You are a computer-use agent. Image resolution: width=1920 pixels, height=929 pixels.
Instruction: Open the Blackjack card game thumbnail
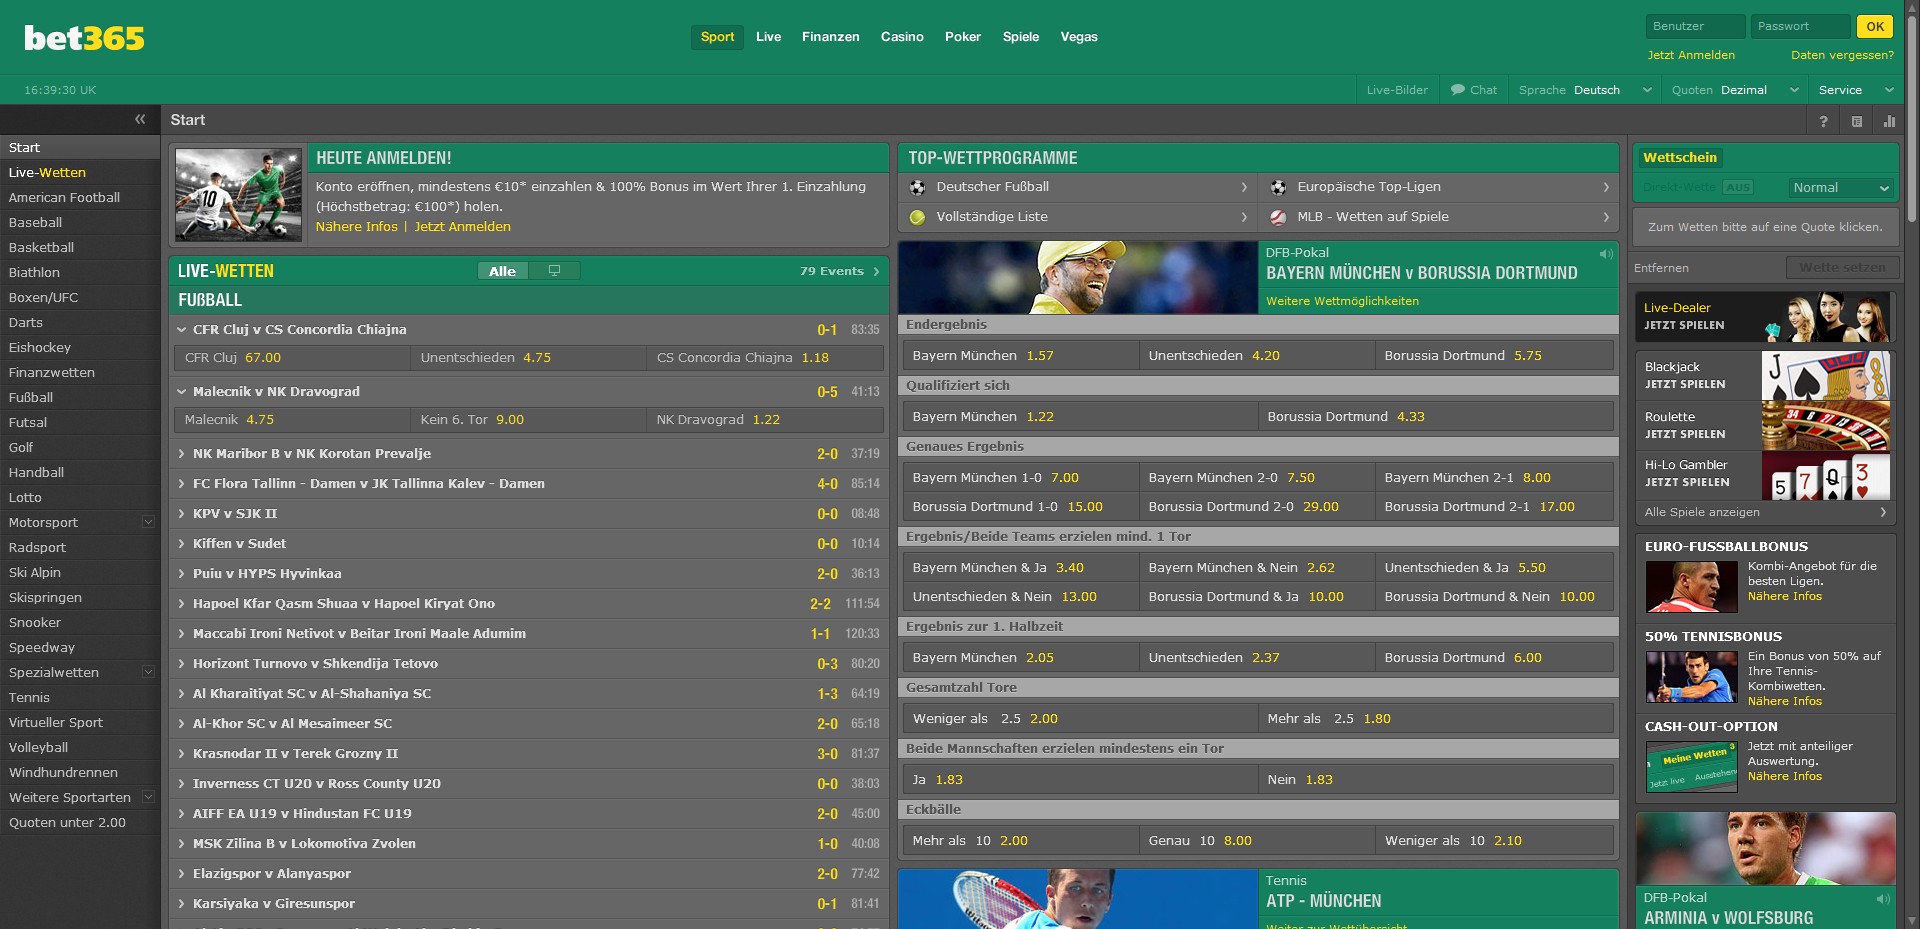point(1825,375)
